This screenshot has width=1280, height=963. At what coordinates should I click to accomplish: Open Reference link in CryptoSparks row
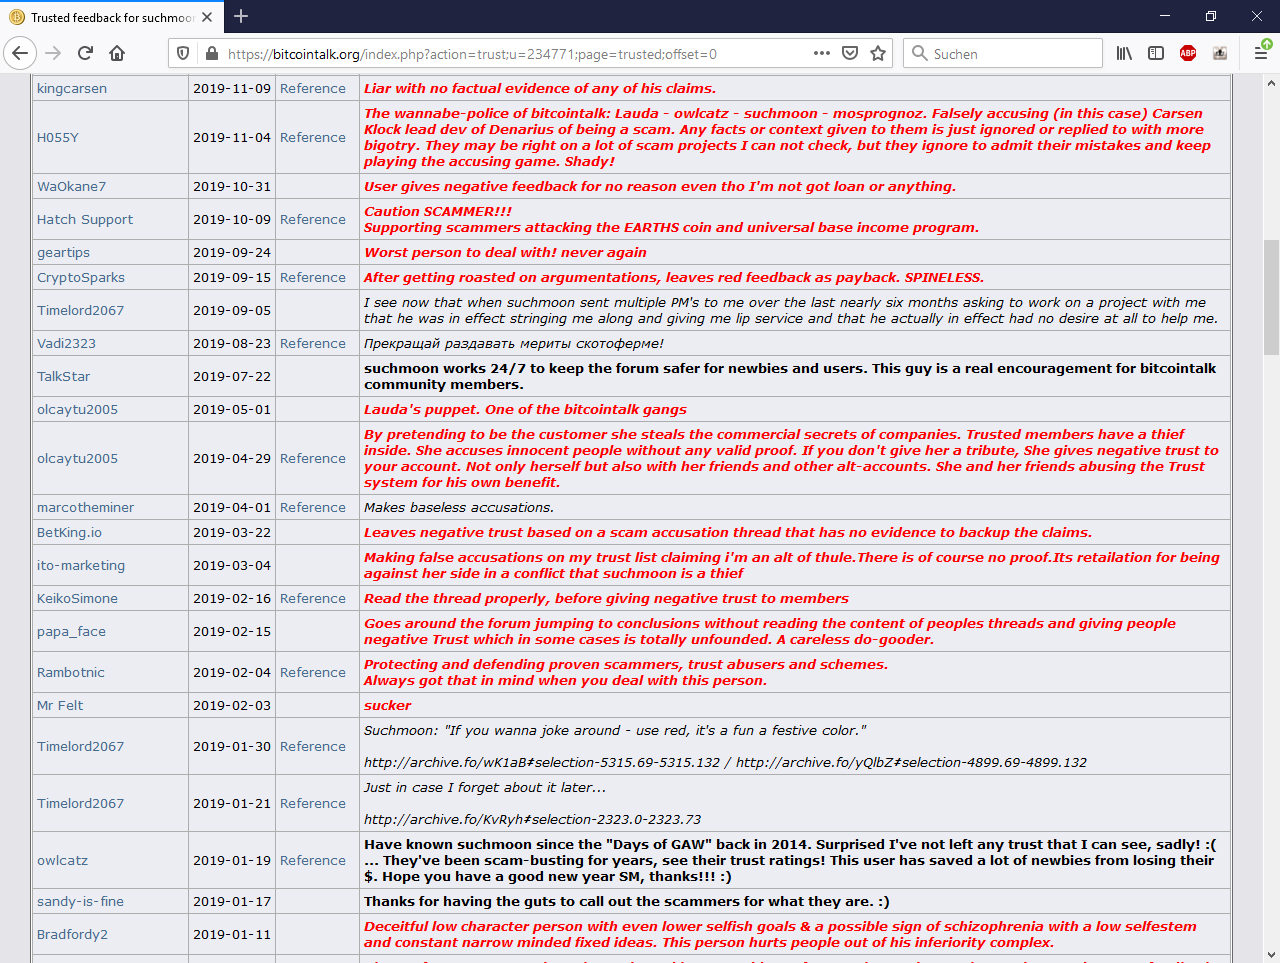313,277
